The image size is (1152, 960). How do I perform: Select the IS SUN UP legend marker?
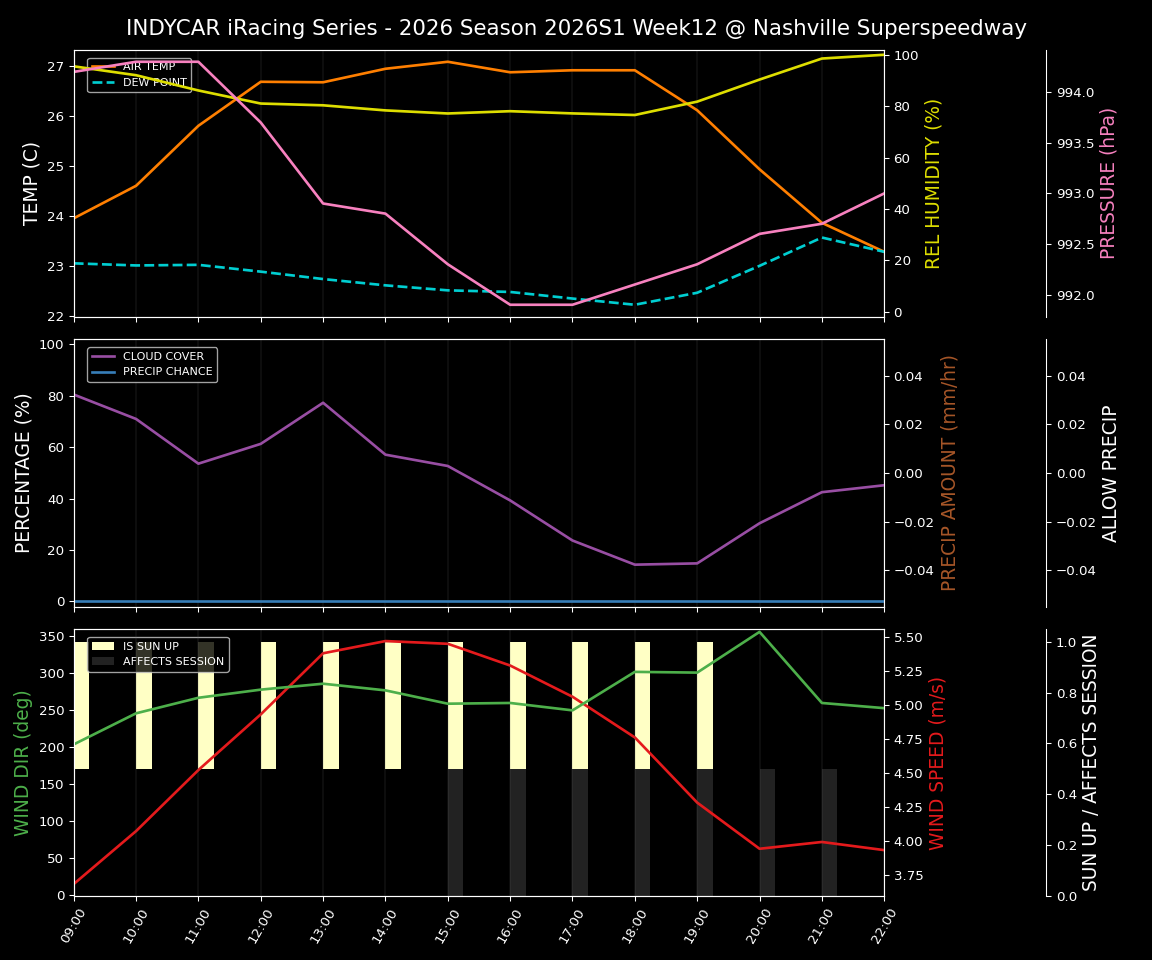pyautogui.click(x=105, y=645)
